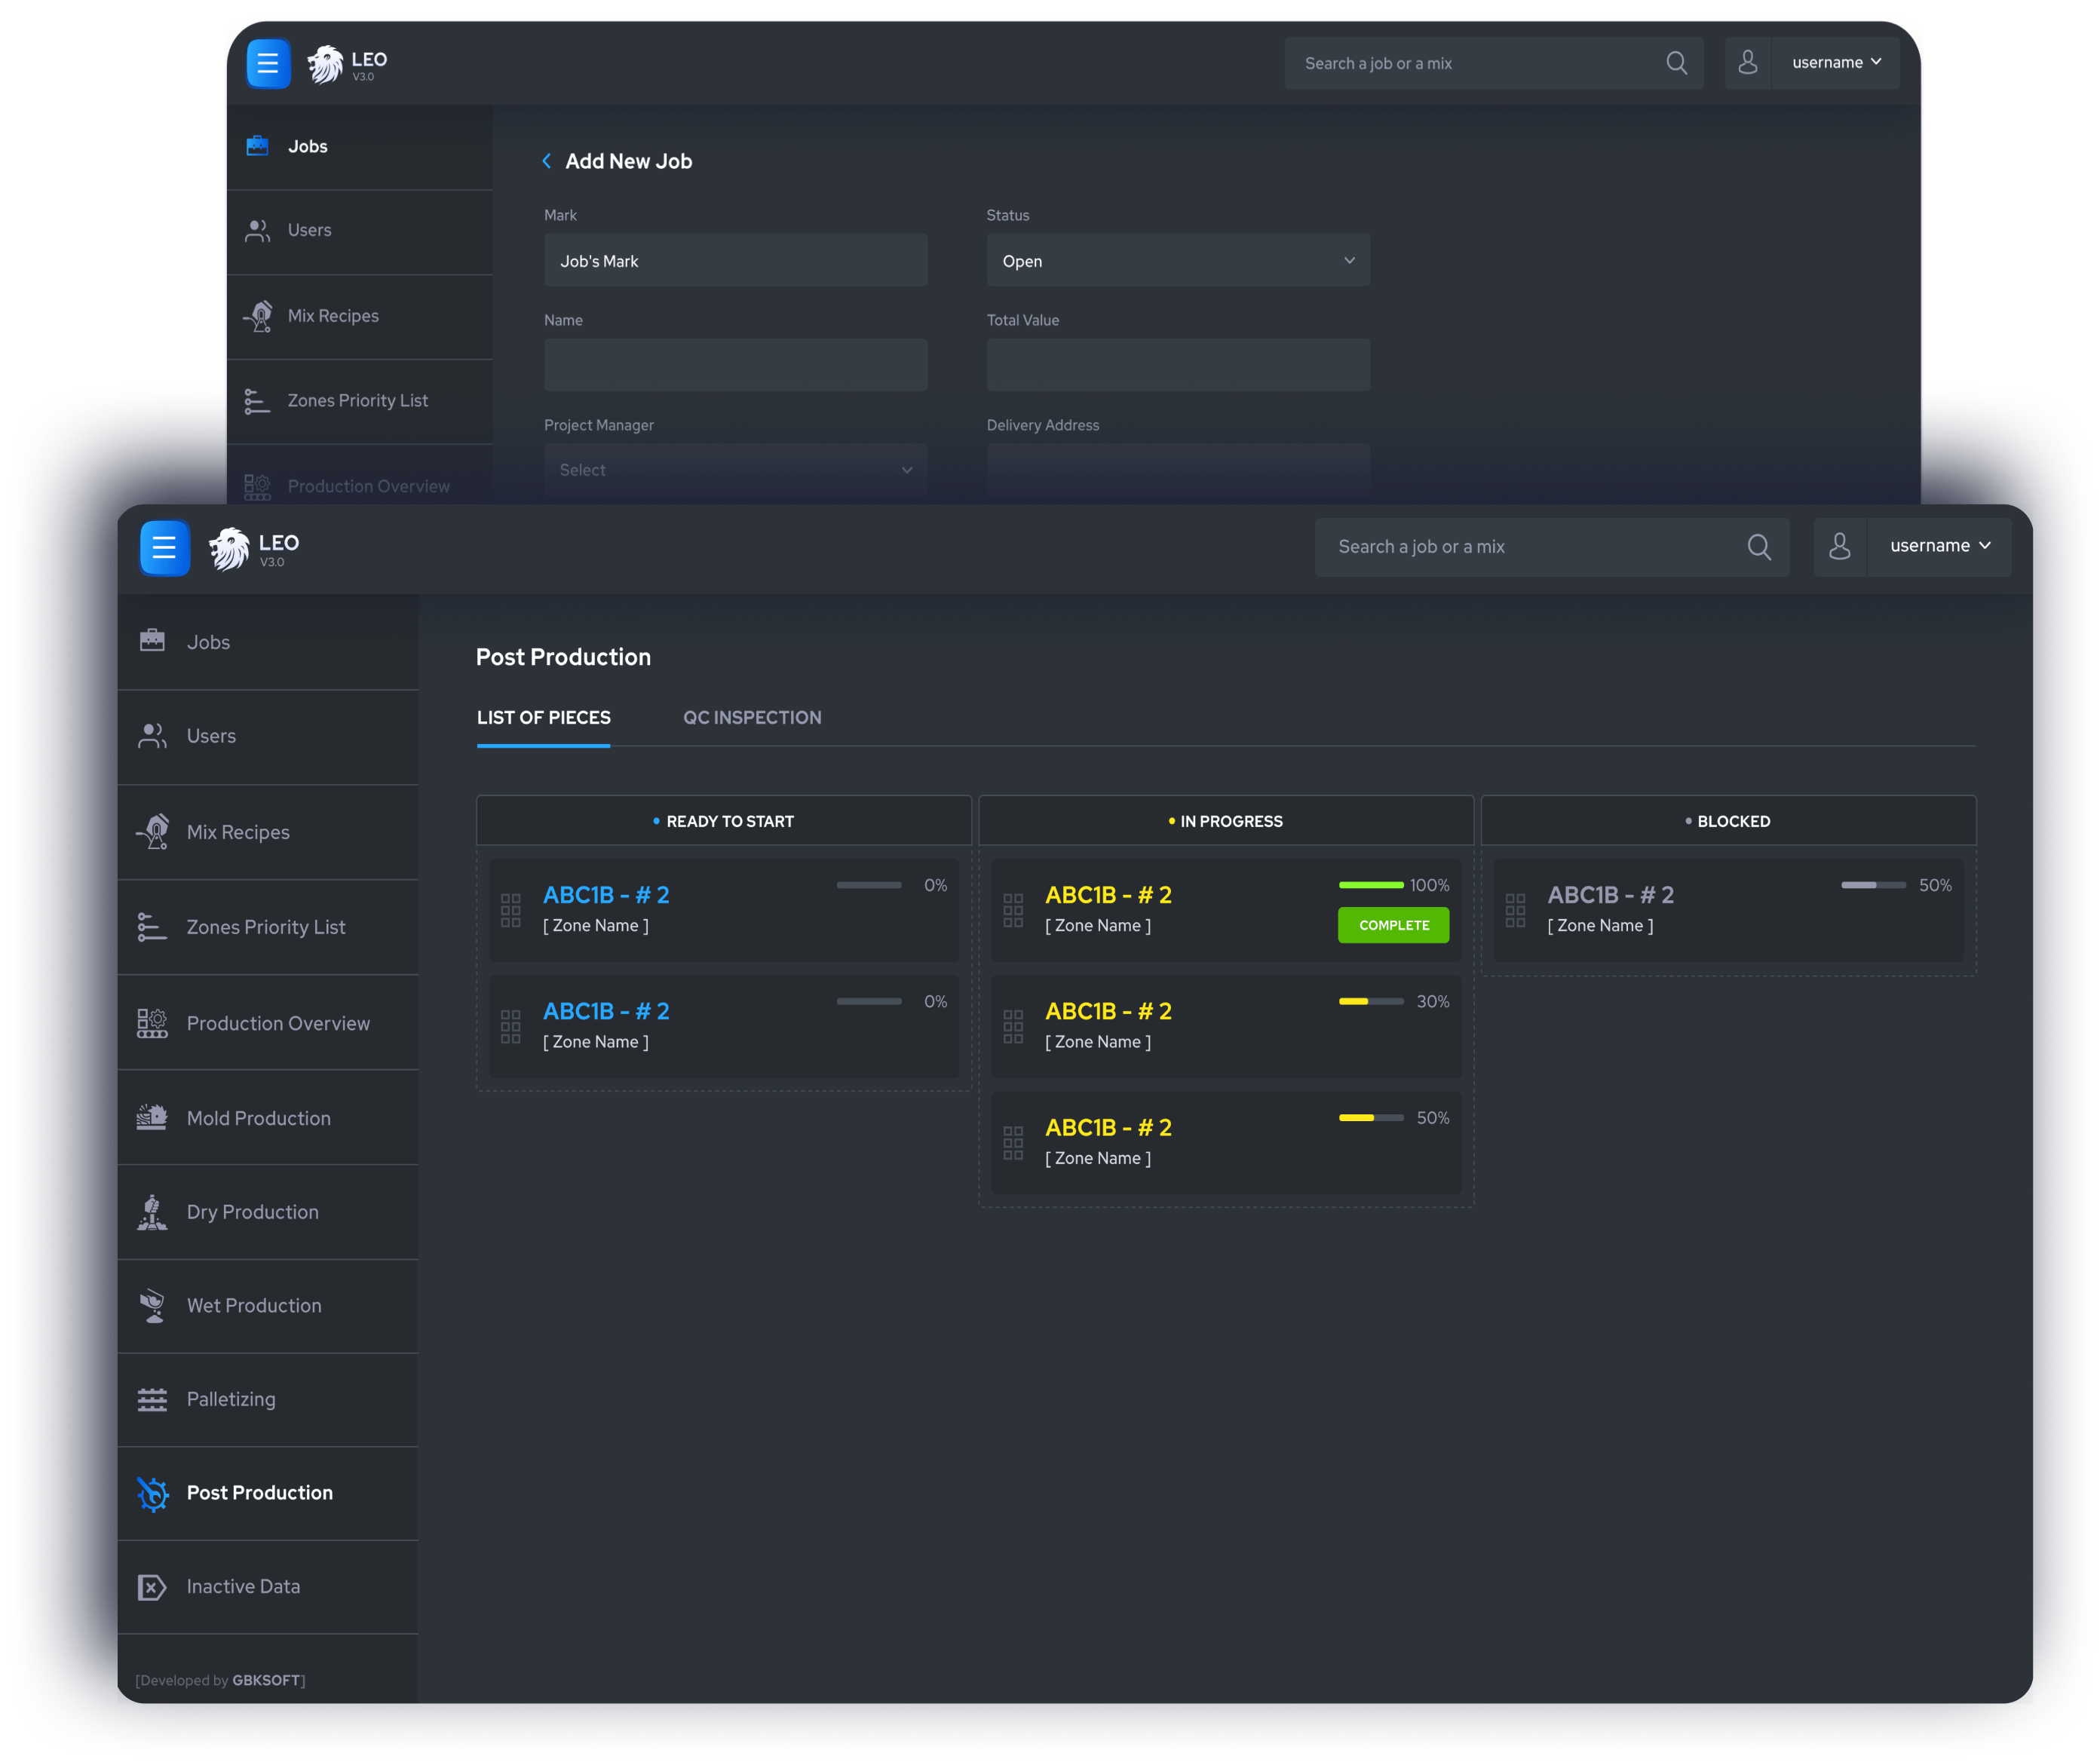Click the Inactive Data icon

[152, 1586]
